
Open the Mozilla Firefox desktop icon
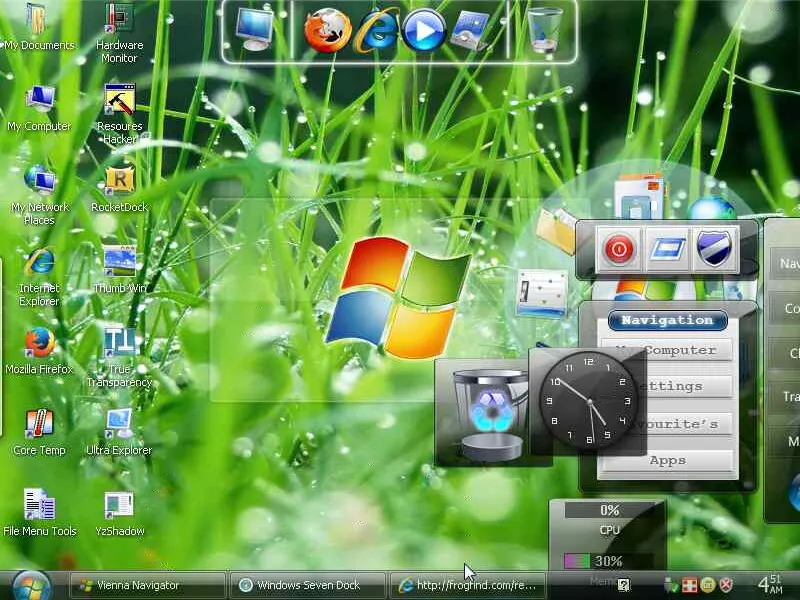pos(39,351)
